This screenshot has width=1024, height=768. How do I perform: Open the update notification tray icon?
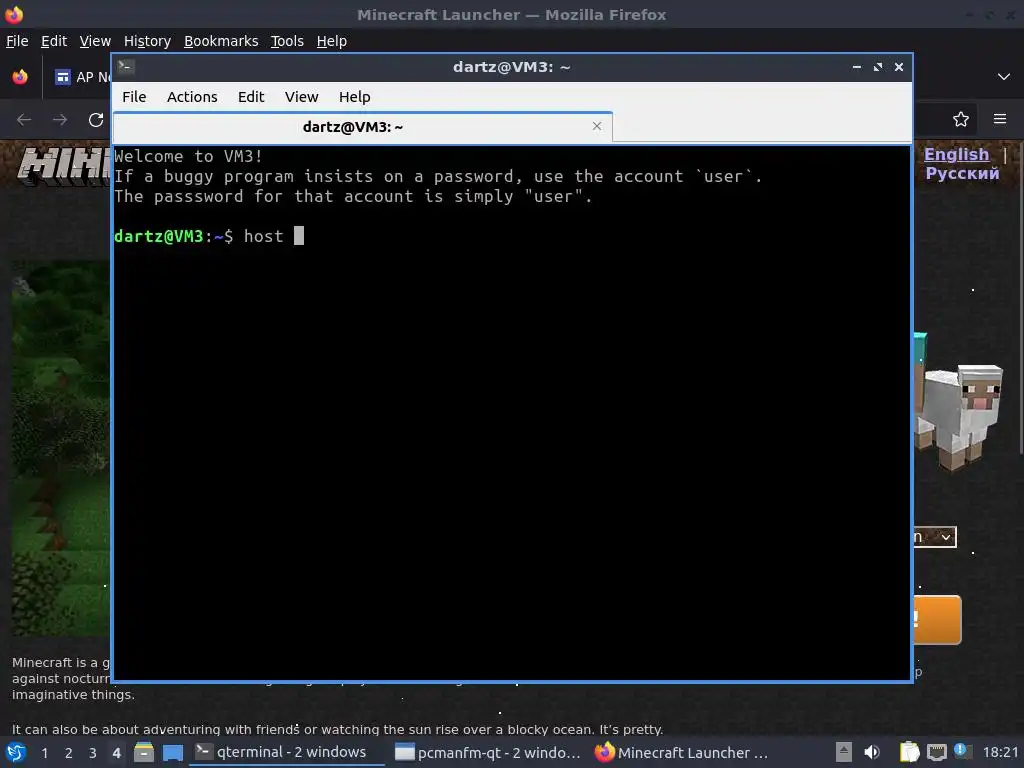point(961,751)
